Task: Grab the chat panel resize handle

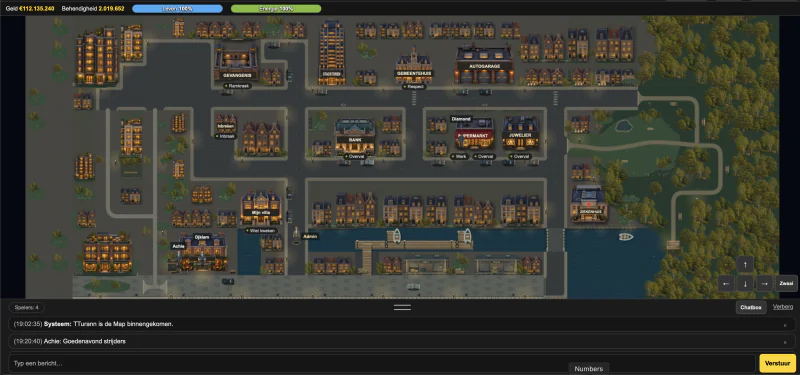Action: coord(402,307)
